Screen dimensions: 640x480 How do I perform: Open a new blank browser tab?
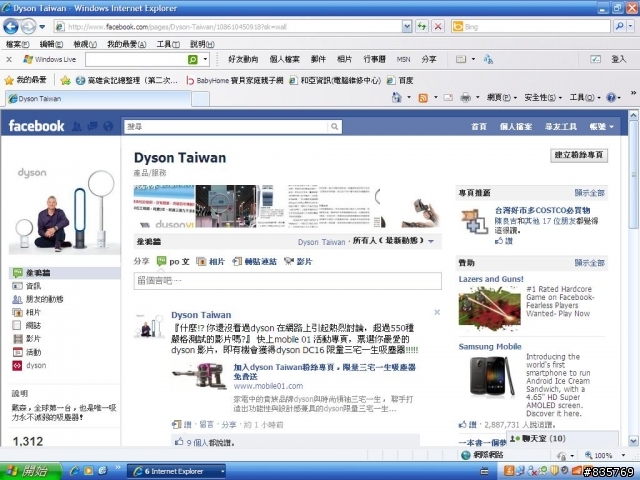(x=200, y=99)
